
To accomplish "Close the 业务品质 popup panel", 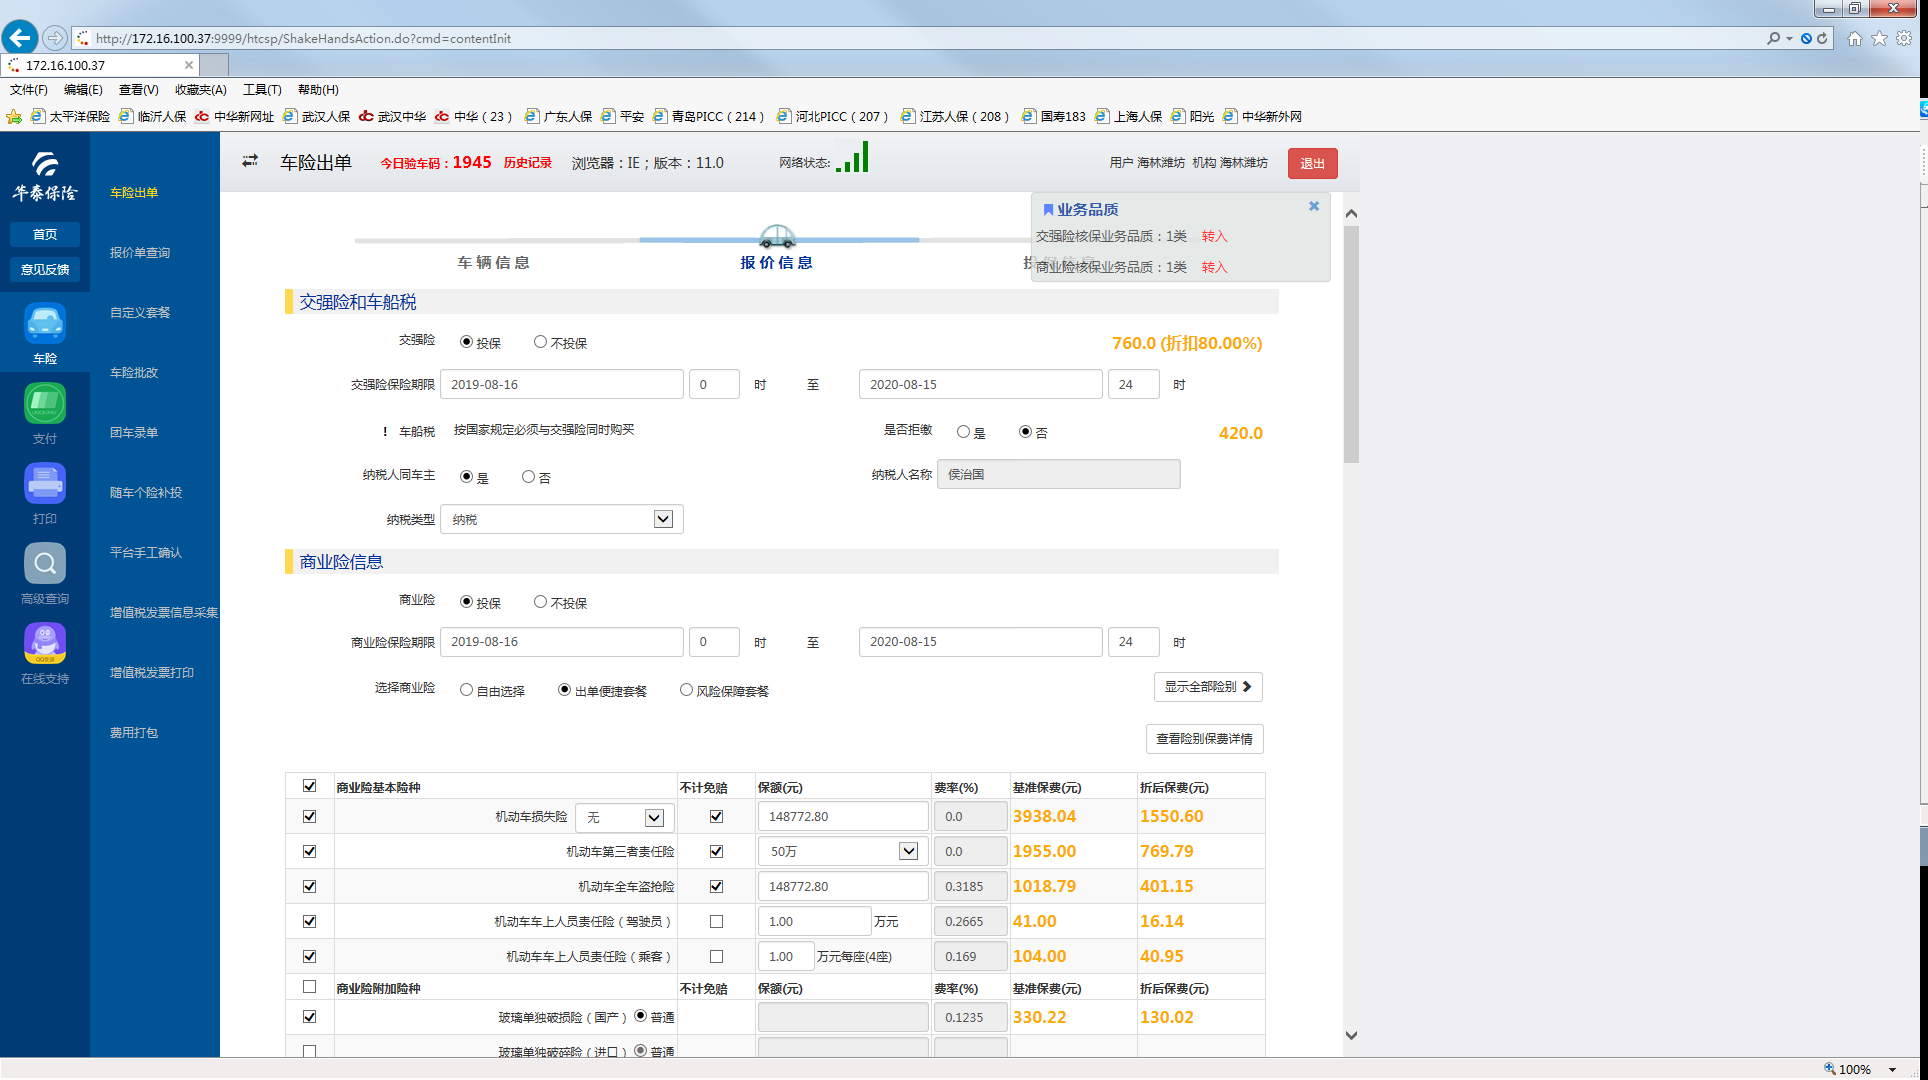I will (x=1314, y=206).
